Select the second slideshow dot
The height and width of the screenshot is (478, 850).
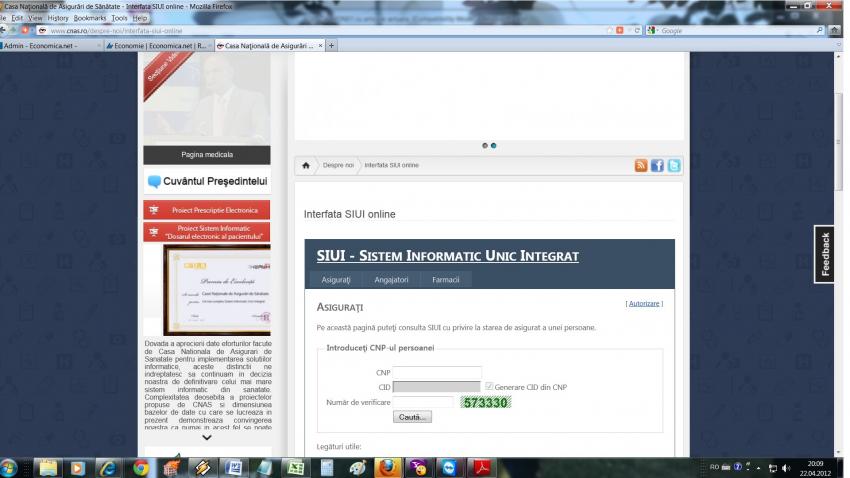tap(493, 145)
